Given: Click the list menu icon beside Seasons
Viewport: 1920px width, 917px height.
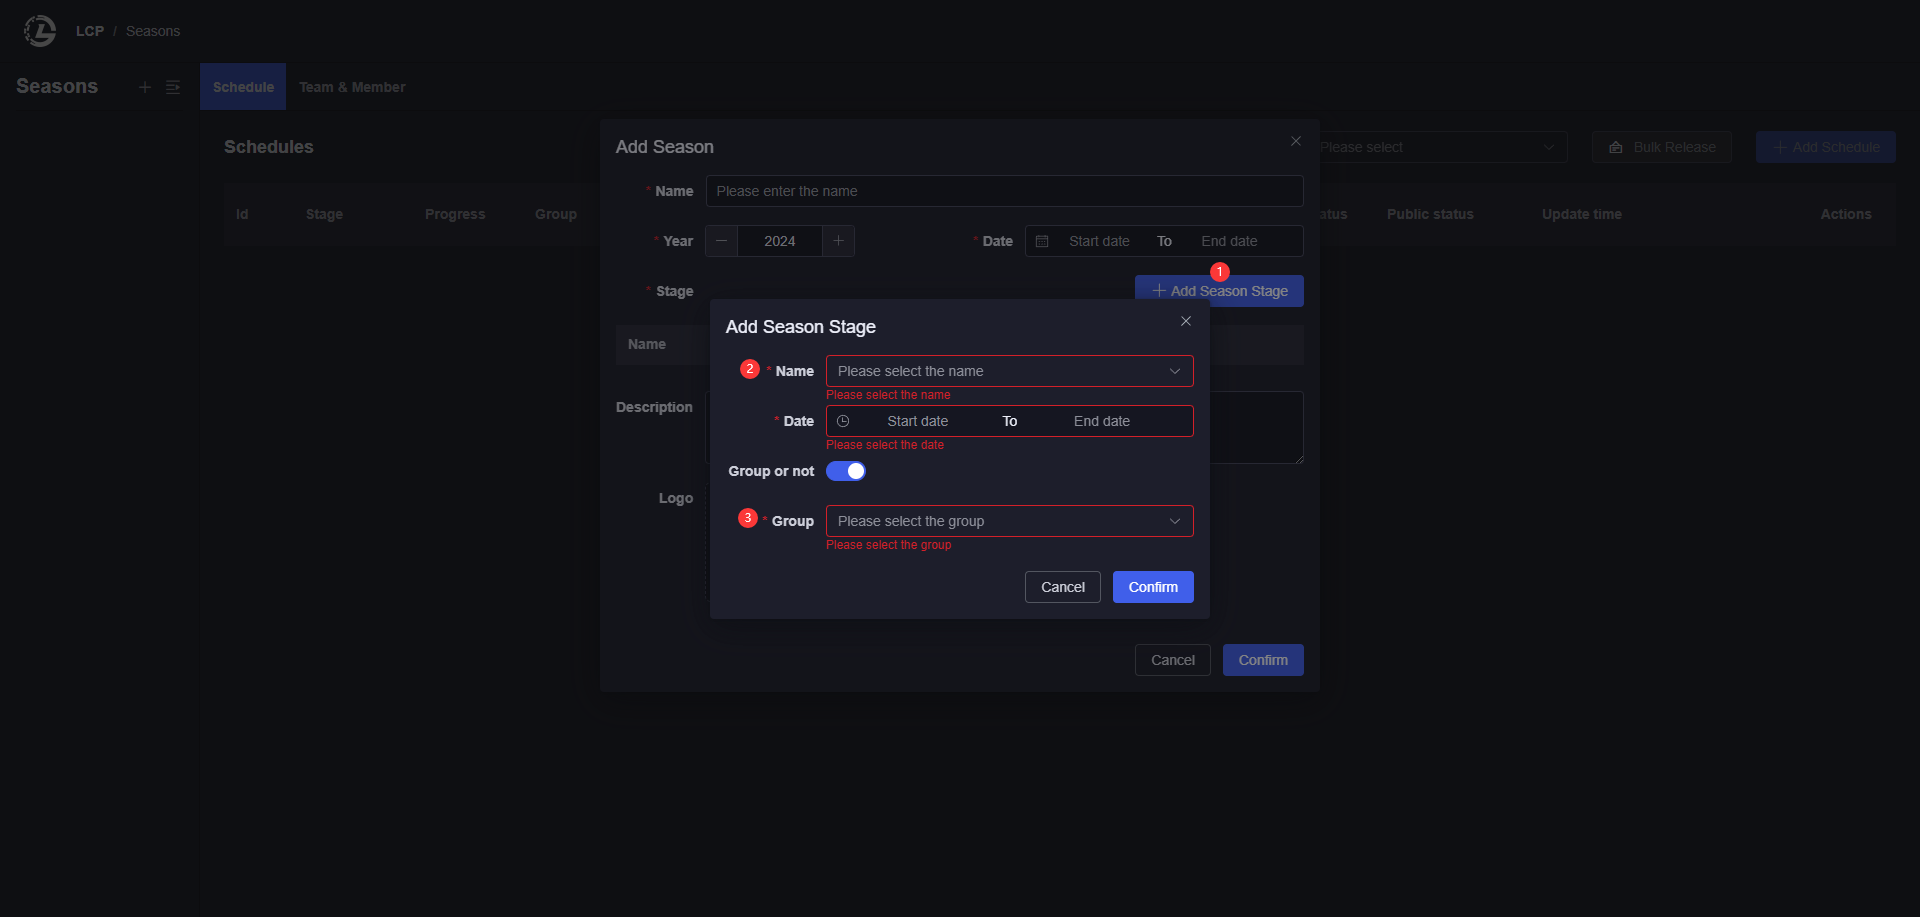Looking at the screenshot, I should tap(173, 87).
